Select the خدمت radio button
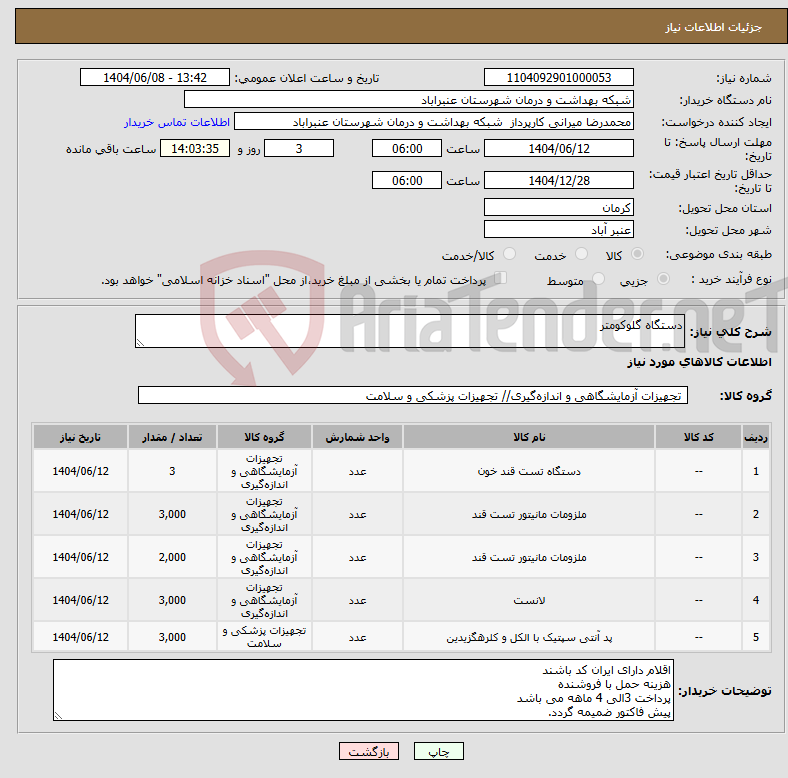Image resolution: width=788 pixels, height=778 pixels. click(x=581, y=254)
